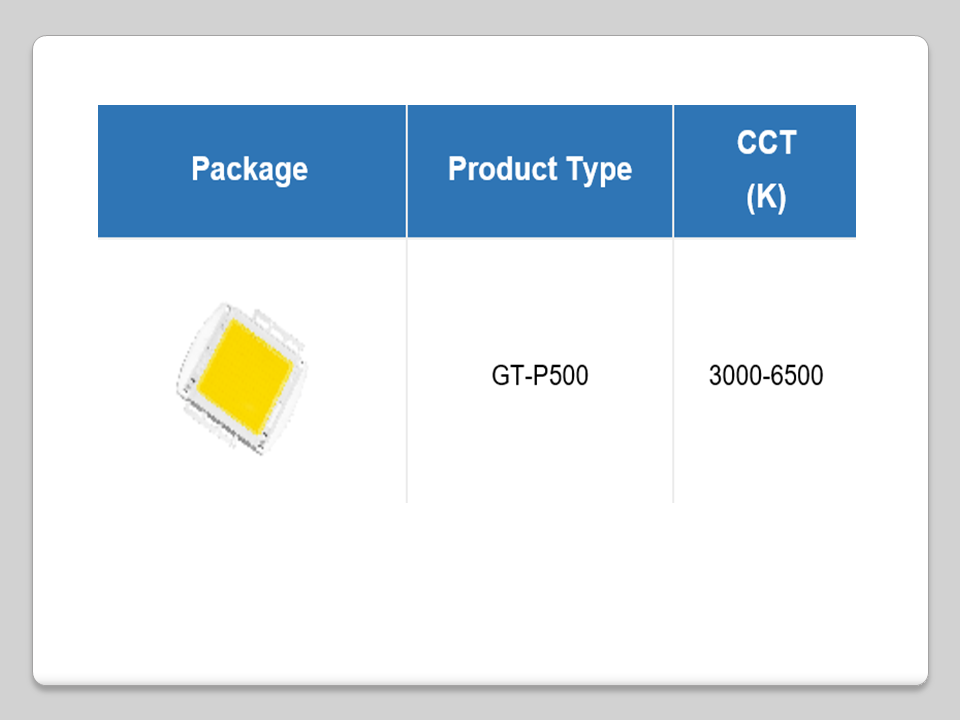Click the white margin right of the CCT column
The image size is (960, 720).
pos(892,370)
